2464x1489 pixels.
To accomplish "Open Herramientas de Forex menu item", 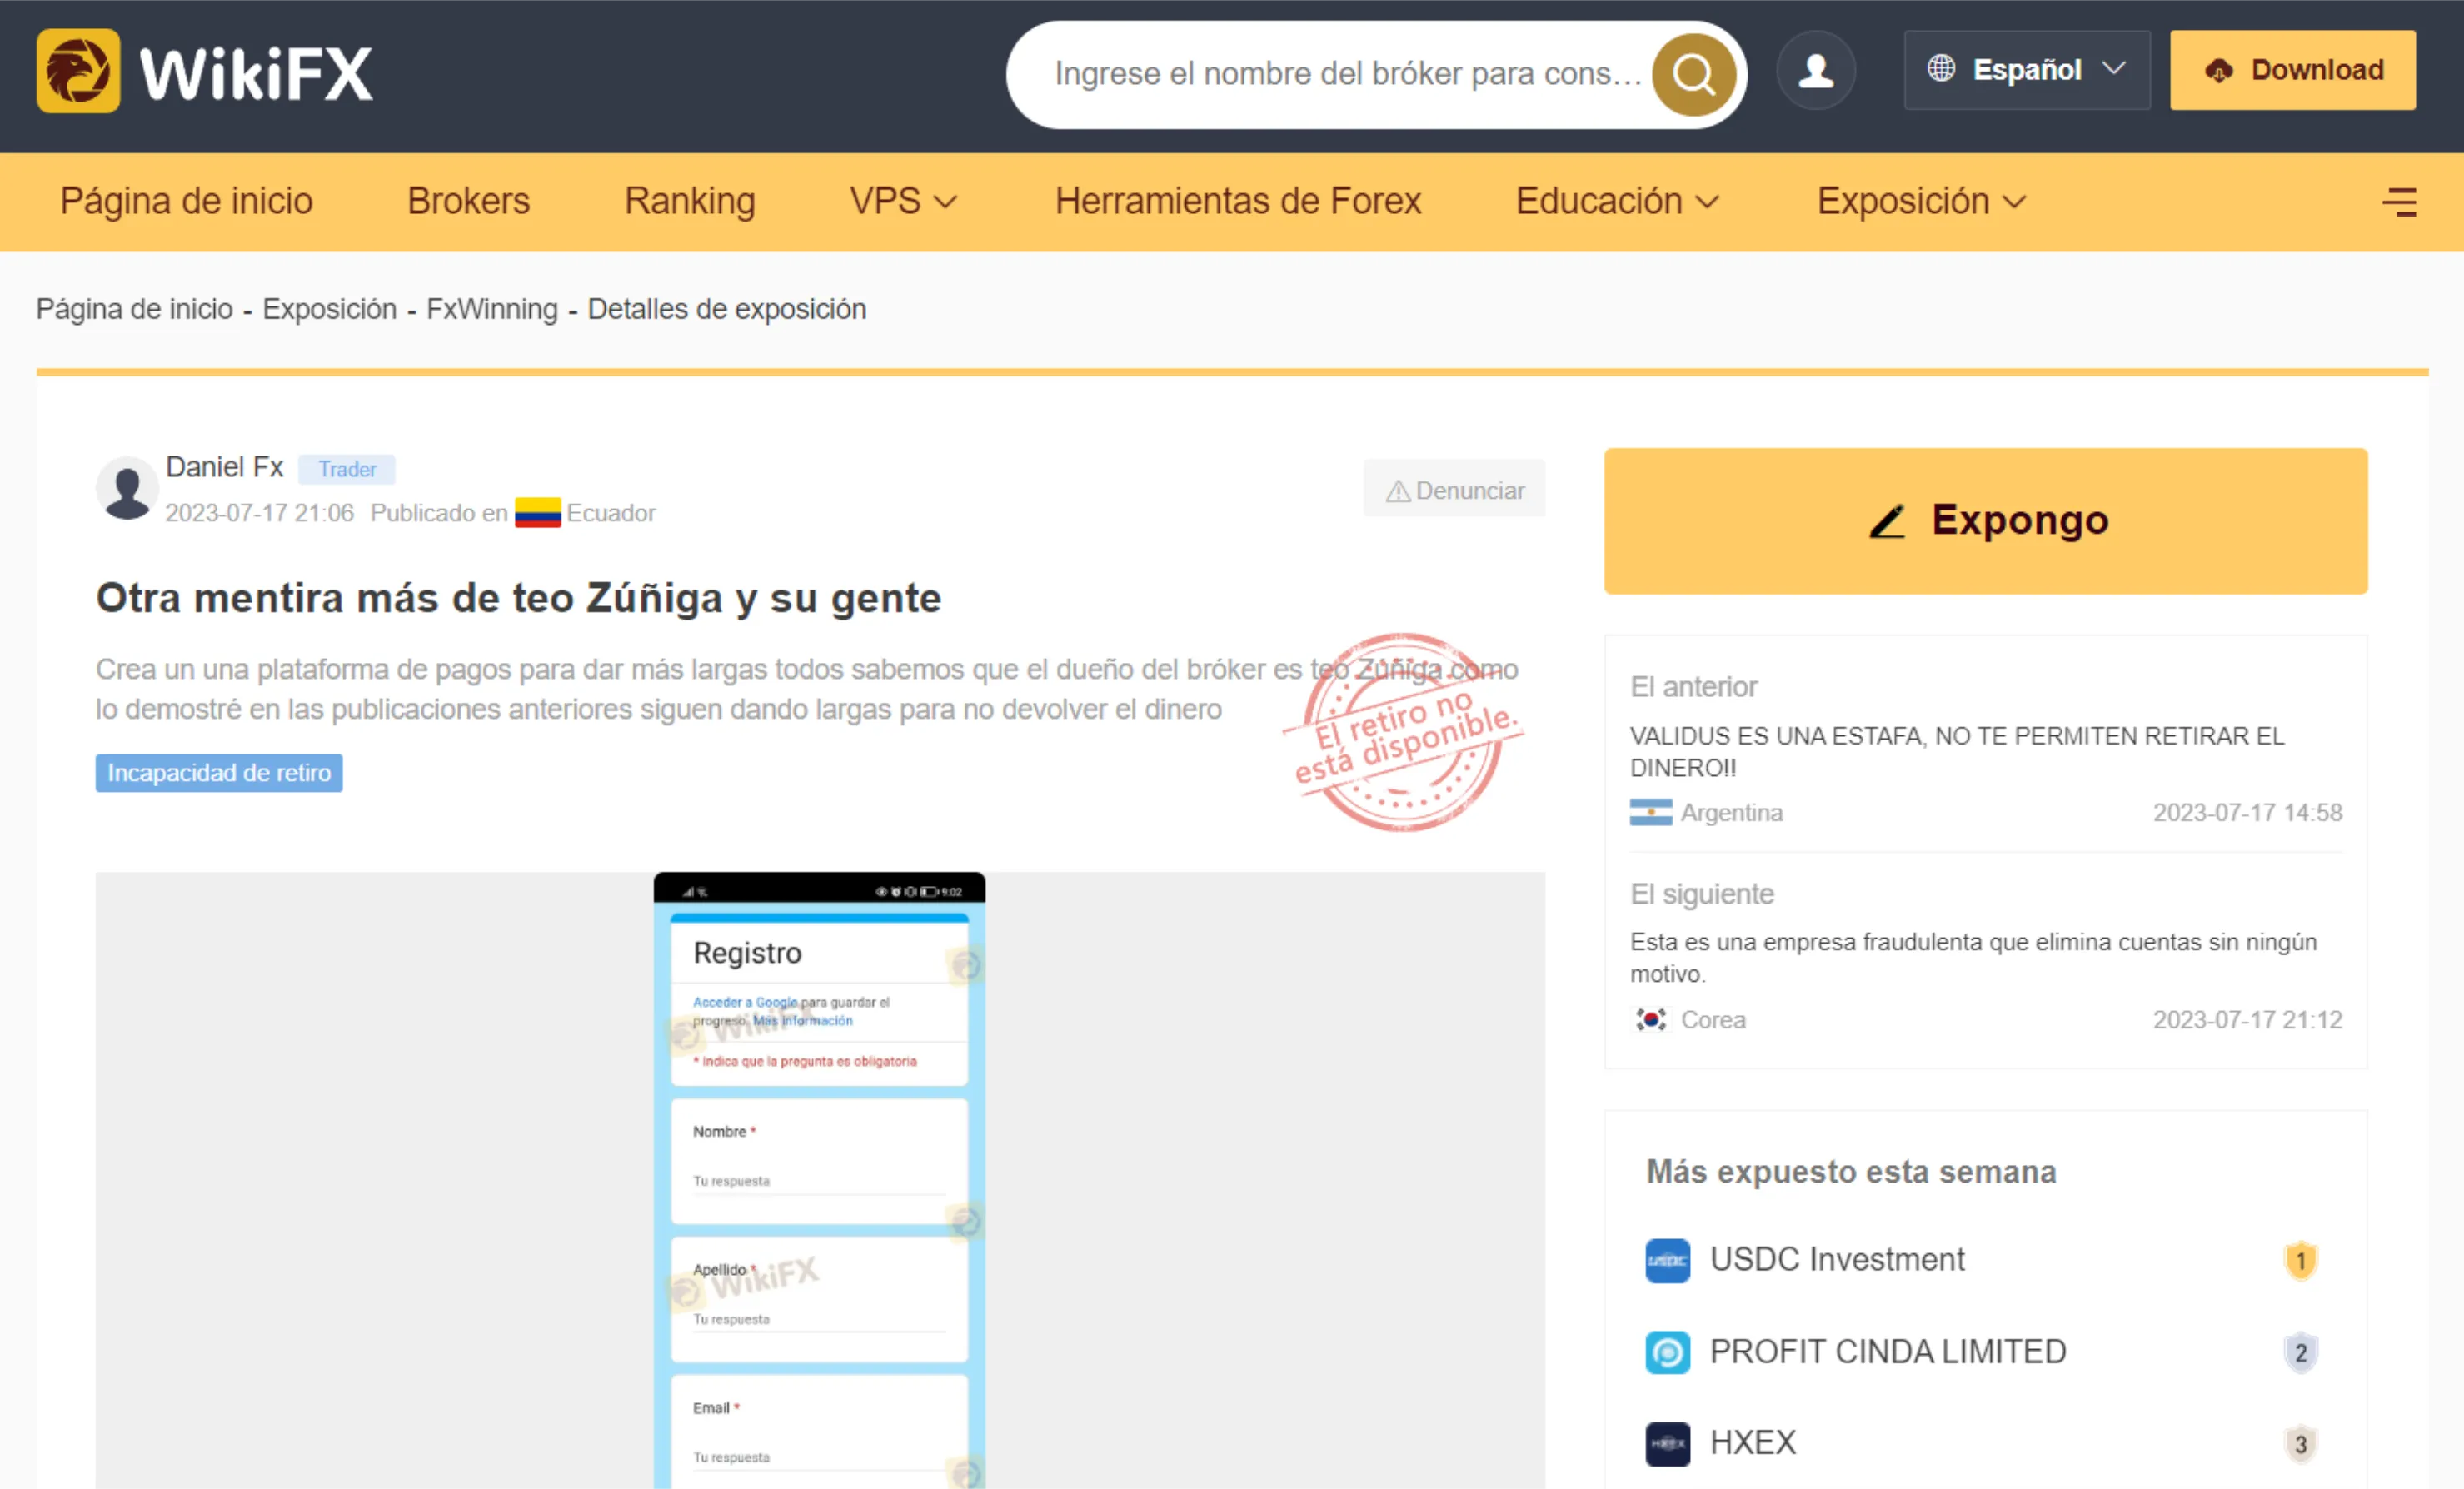I will click(1238, 201).
